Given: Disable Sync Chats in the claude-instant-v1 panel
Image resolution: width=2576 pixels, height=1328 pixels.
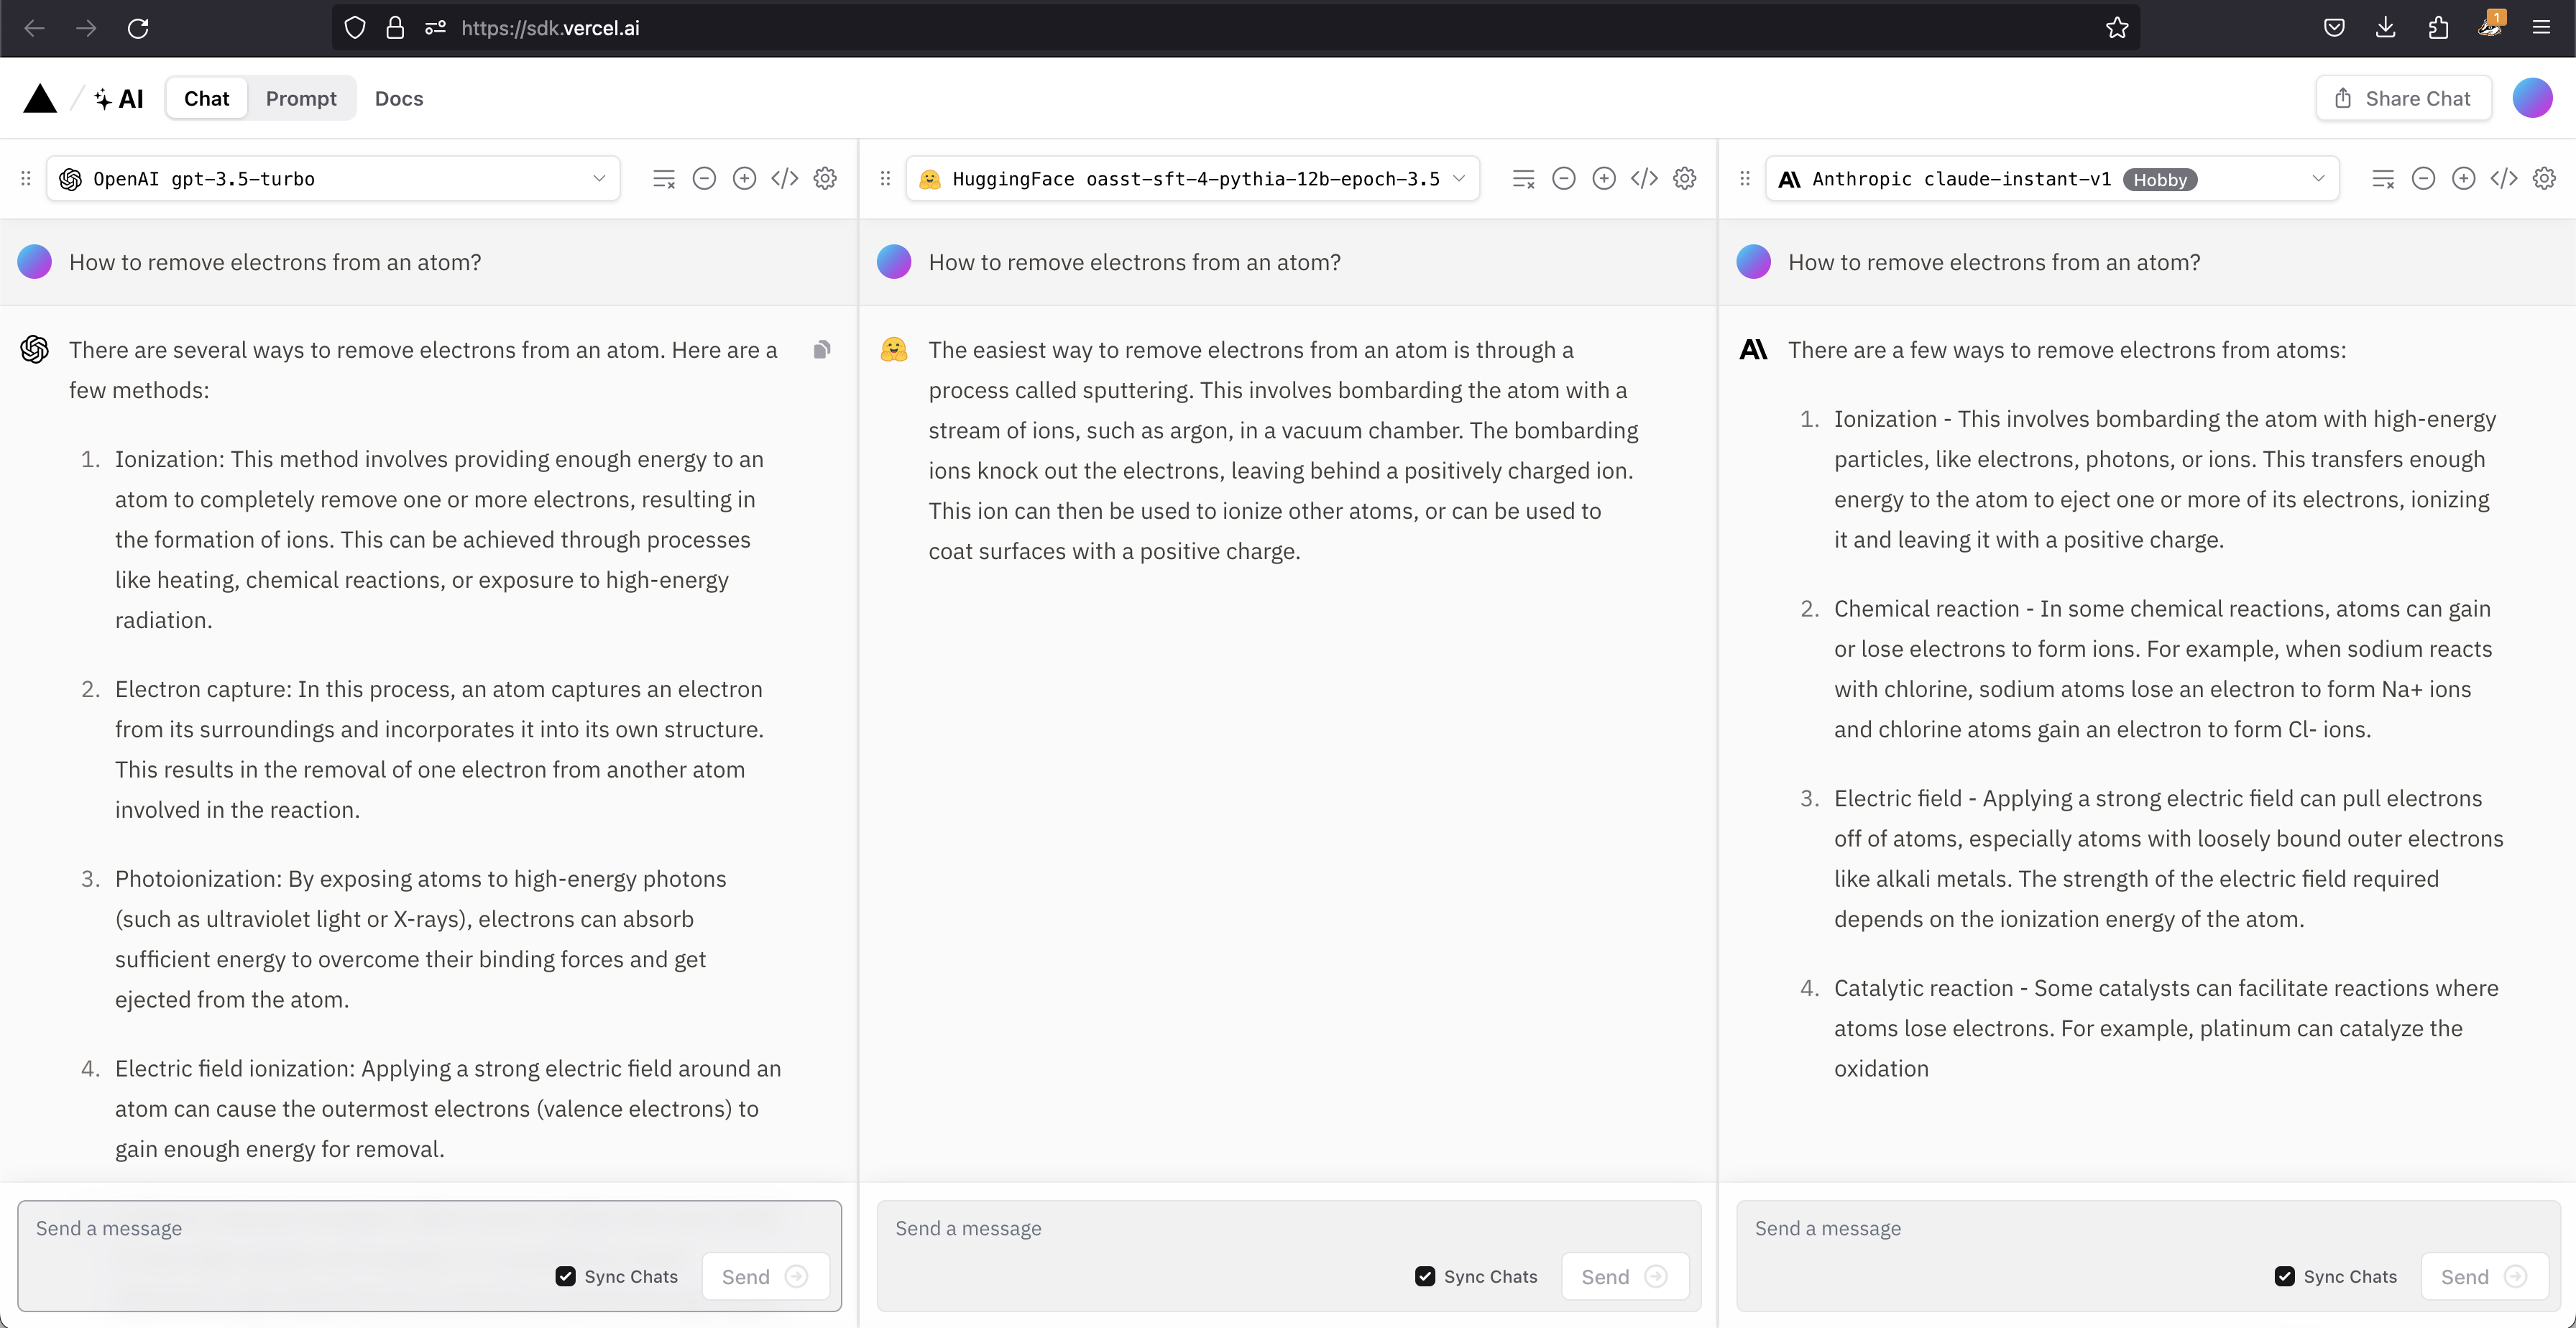Looking at the screenshot, I should coord(2284,1276).
